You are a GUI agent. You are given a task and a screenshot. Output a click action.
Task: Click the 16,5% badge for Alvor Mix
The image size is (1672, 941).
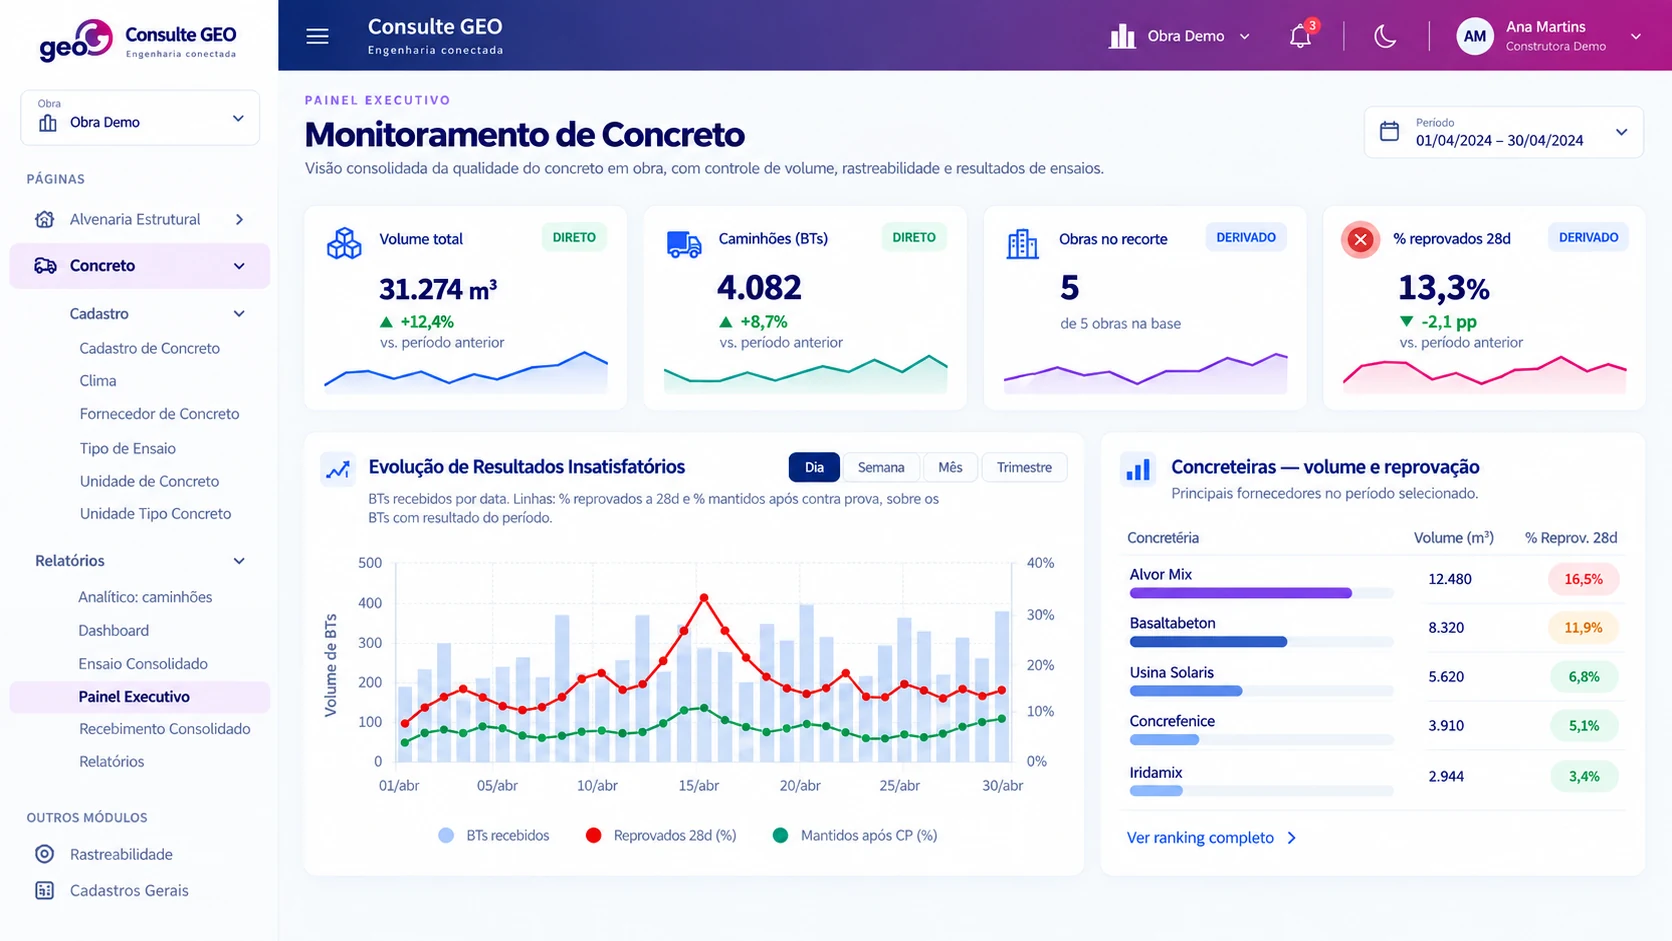click(x=1583, y=579)
